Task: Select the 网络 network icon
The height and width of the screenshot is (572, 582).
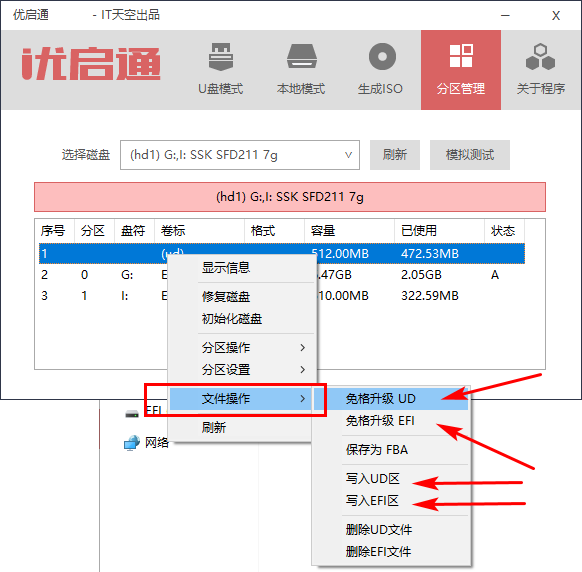Action: 131,442
